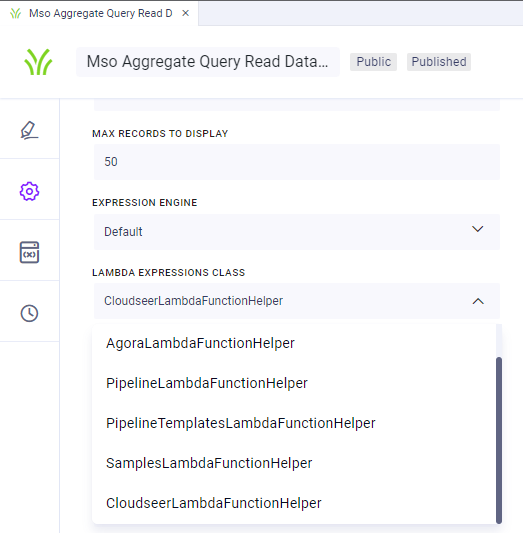Edit the Mso Aggregate Query Read Data title
The image size is (523, 533).
208,62
